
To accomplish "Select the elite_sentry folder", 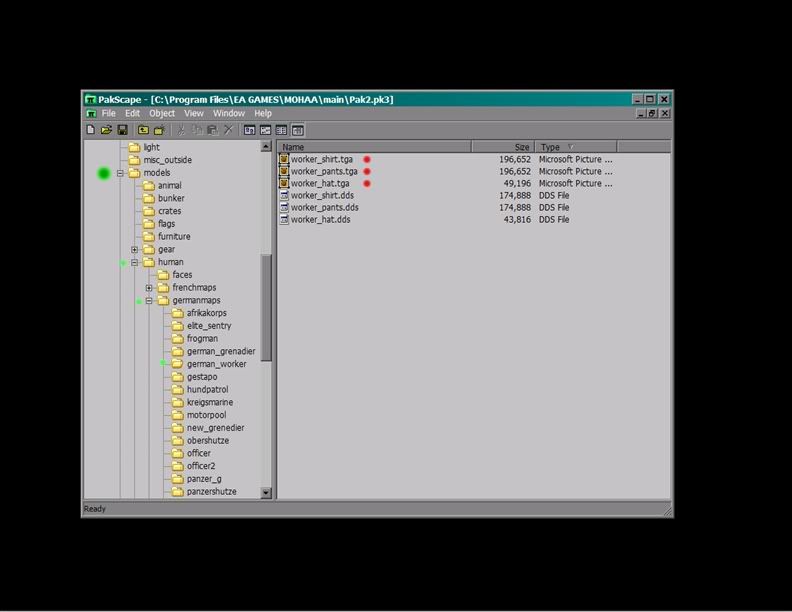I will tap(209, 326).
